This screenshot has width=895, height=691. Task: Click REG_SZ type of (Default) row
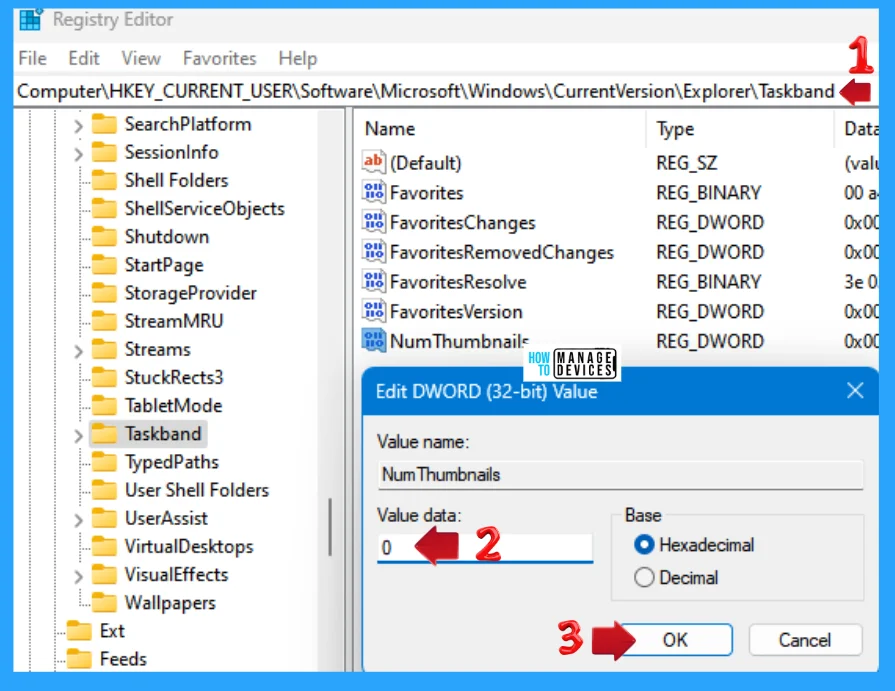tap(687, 163)
